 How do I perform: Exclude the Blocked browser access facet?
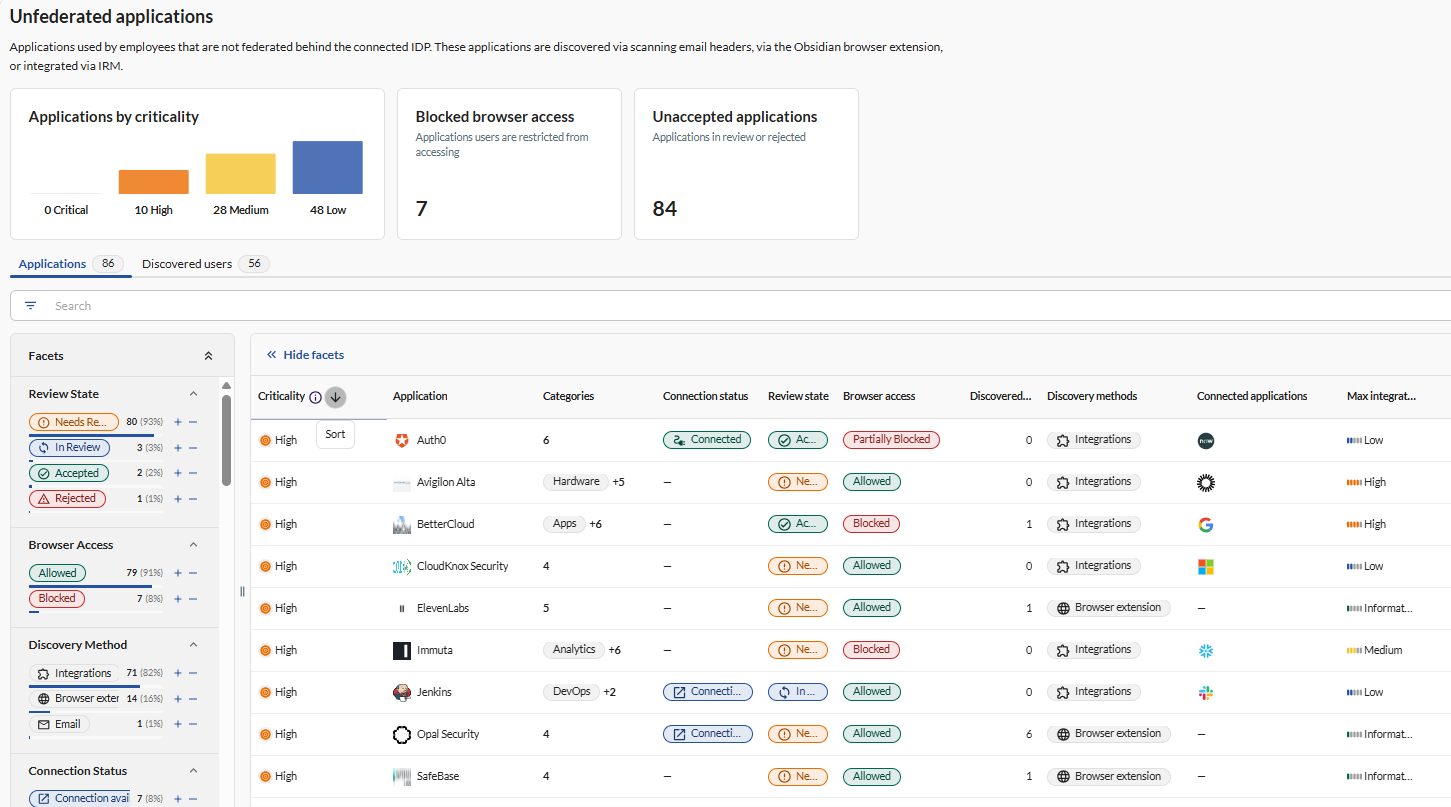click(193, 599)
